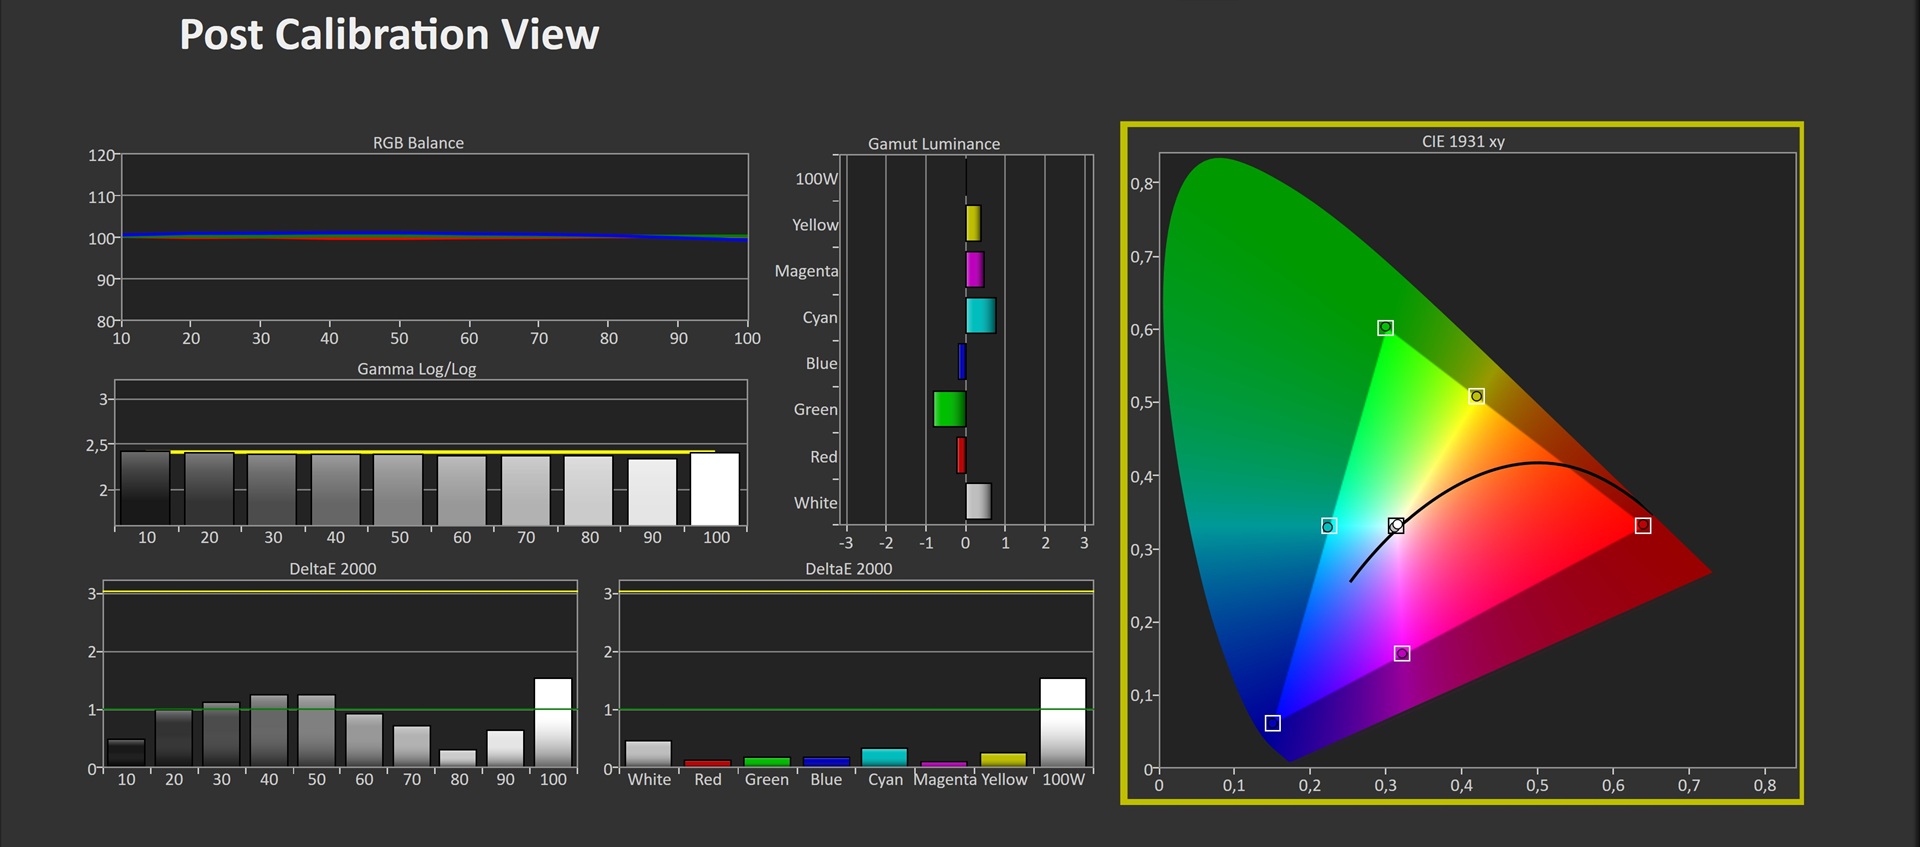Click the Cyan bar in color DeltaE chart
Viewport: 1920px width, 847px height.
point(884,757)
